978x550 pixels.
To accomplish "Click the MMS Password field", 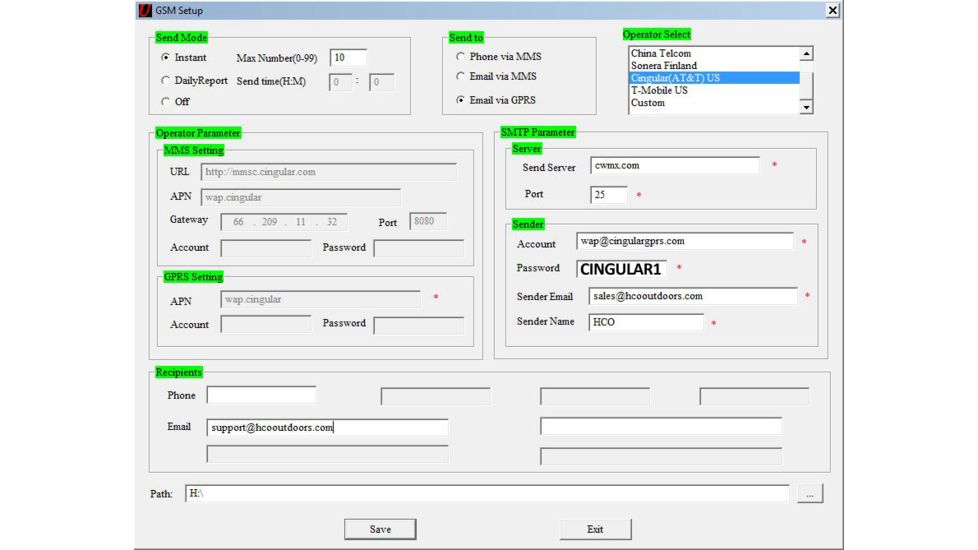I will [419, 248].
